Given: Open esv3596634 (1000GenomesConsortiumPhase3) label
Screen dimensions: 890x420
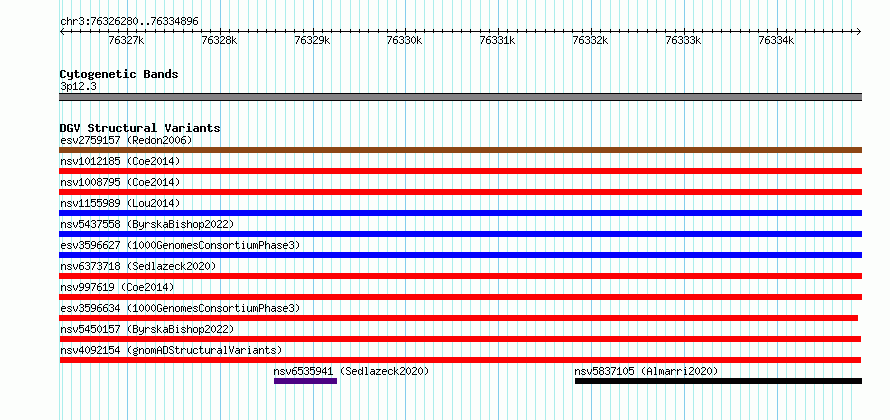Looking at the screenshot, I should pyautogui.click(x=180, y=308).
